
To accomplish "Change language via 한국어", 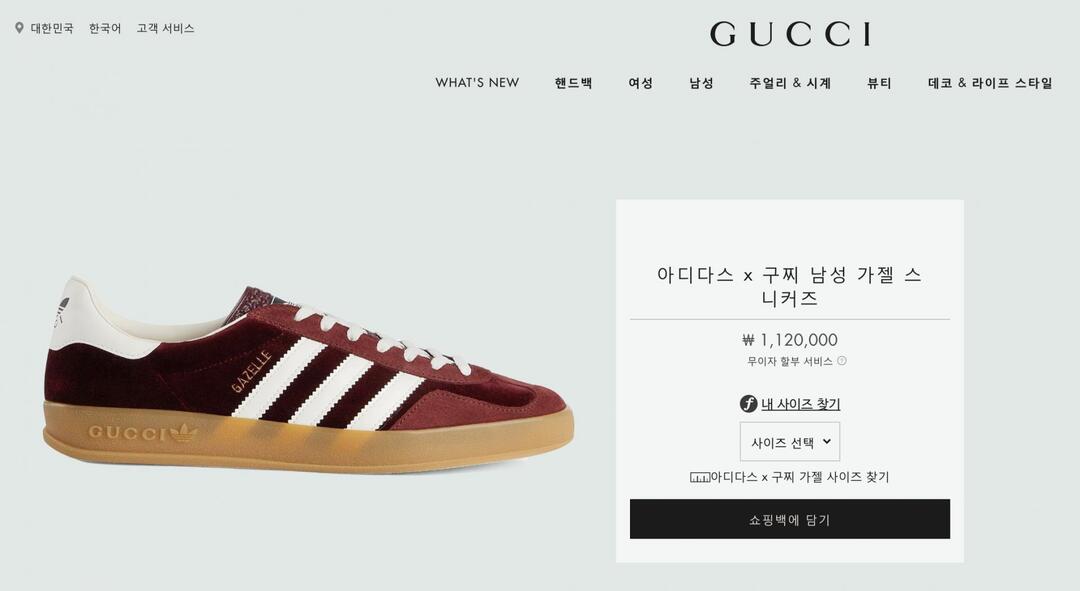I will [105, 28].
